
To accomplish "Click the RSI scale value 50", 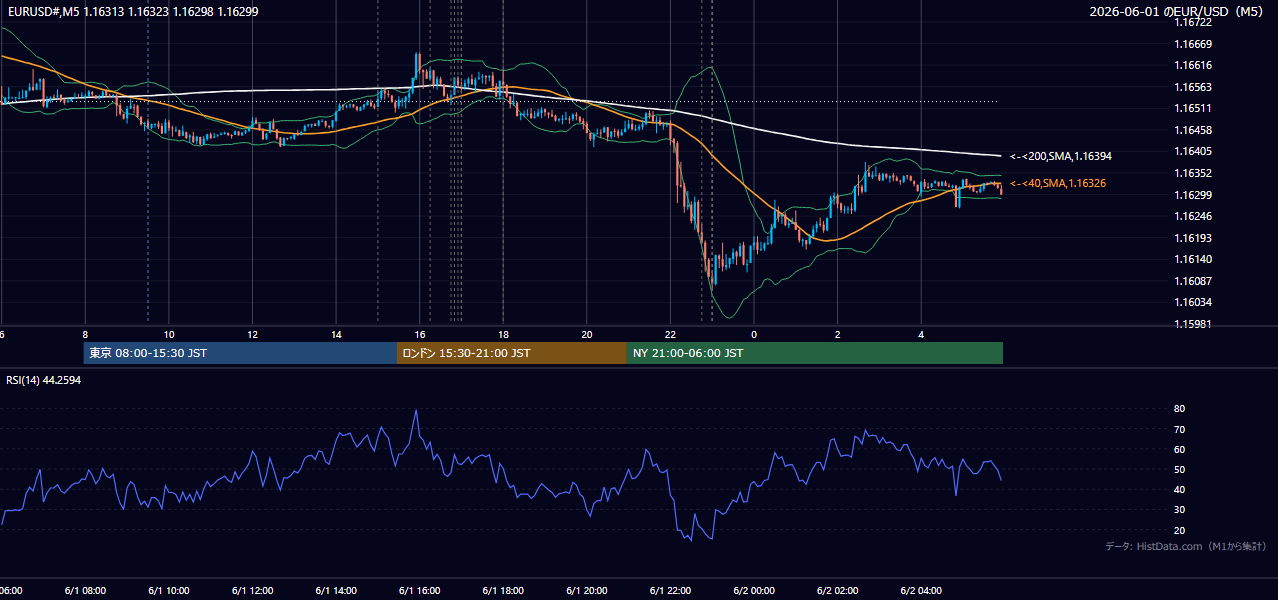I will point(1180,469).
